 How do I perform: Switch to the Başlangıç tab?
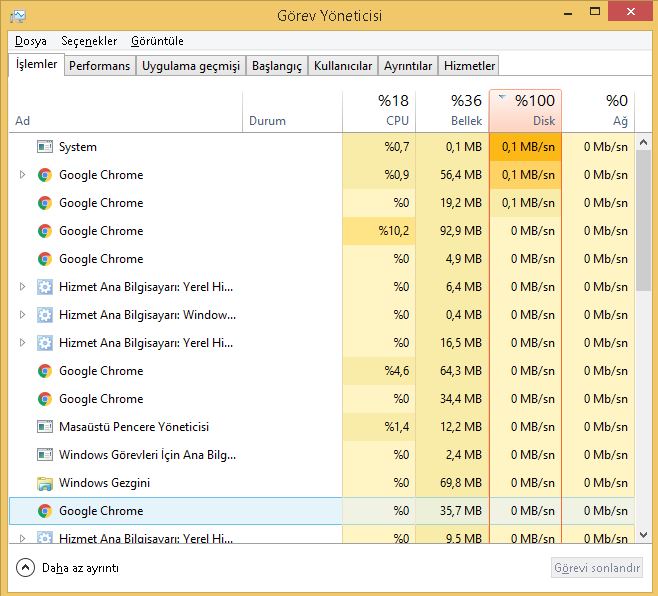pyautogui.click(x=277, y=66)
